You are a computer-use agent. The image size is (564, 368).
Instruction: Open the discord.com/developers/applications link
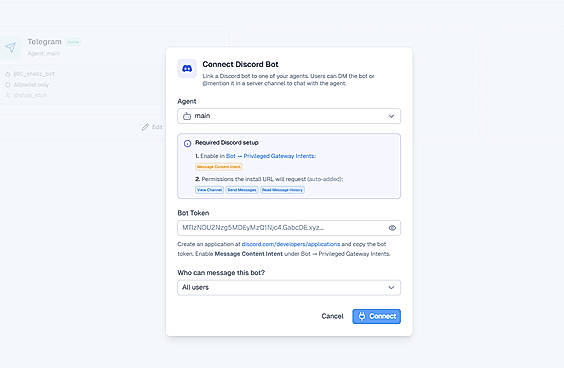[x=291, y=244]
